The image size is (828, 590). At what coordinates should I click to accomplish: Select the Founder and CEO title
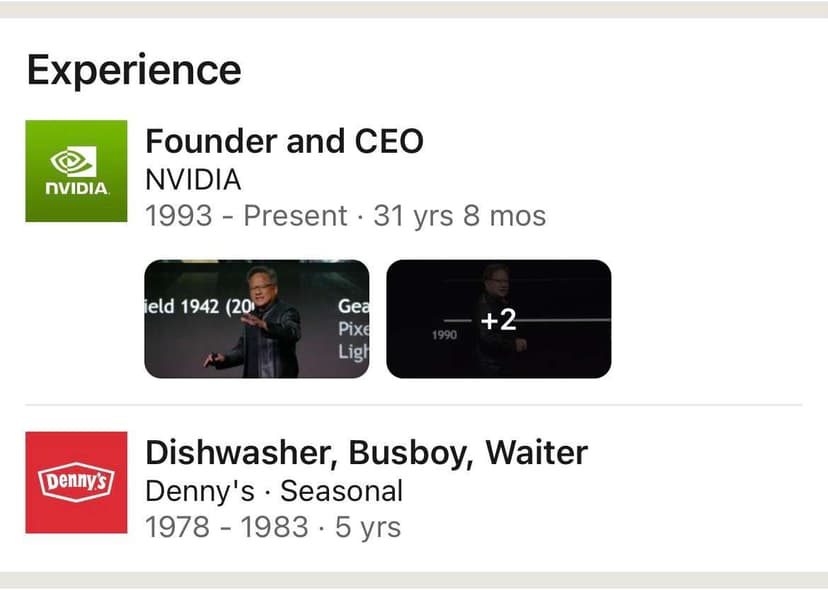[x=284, y=141]
